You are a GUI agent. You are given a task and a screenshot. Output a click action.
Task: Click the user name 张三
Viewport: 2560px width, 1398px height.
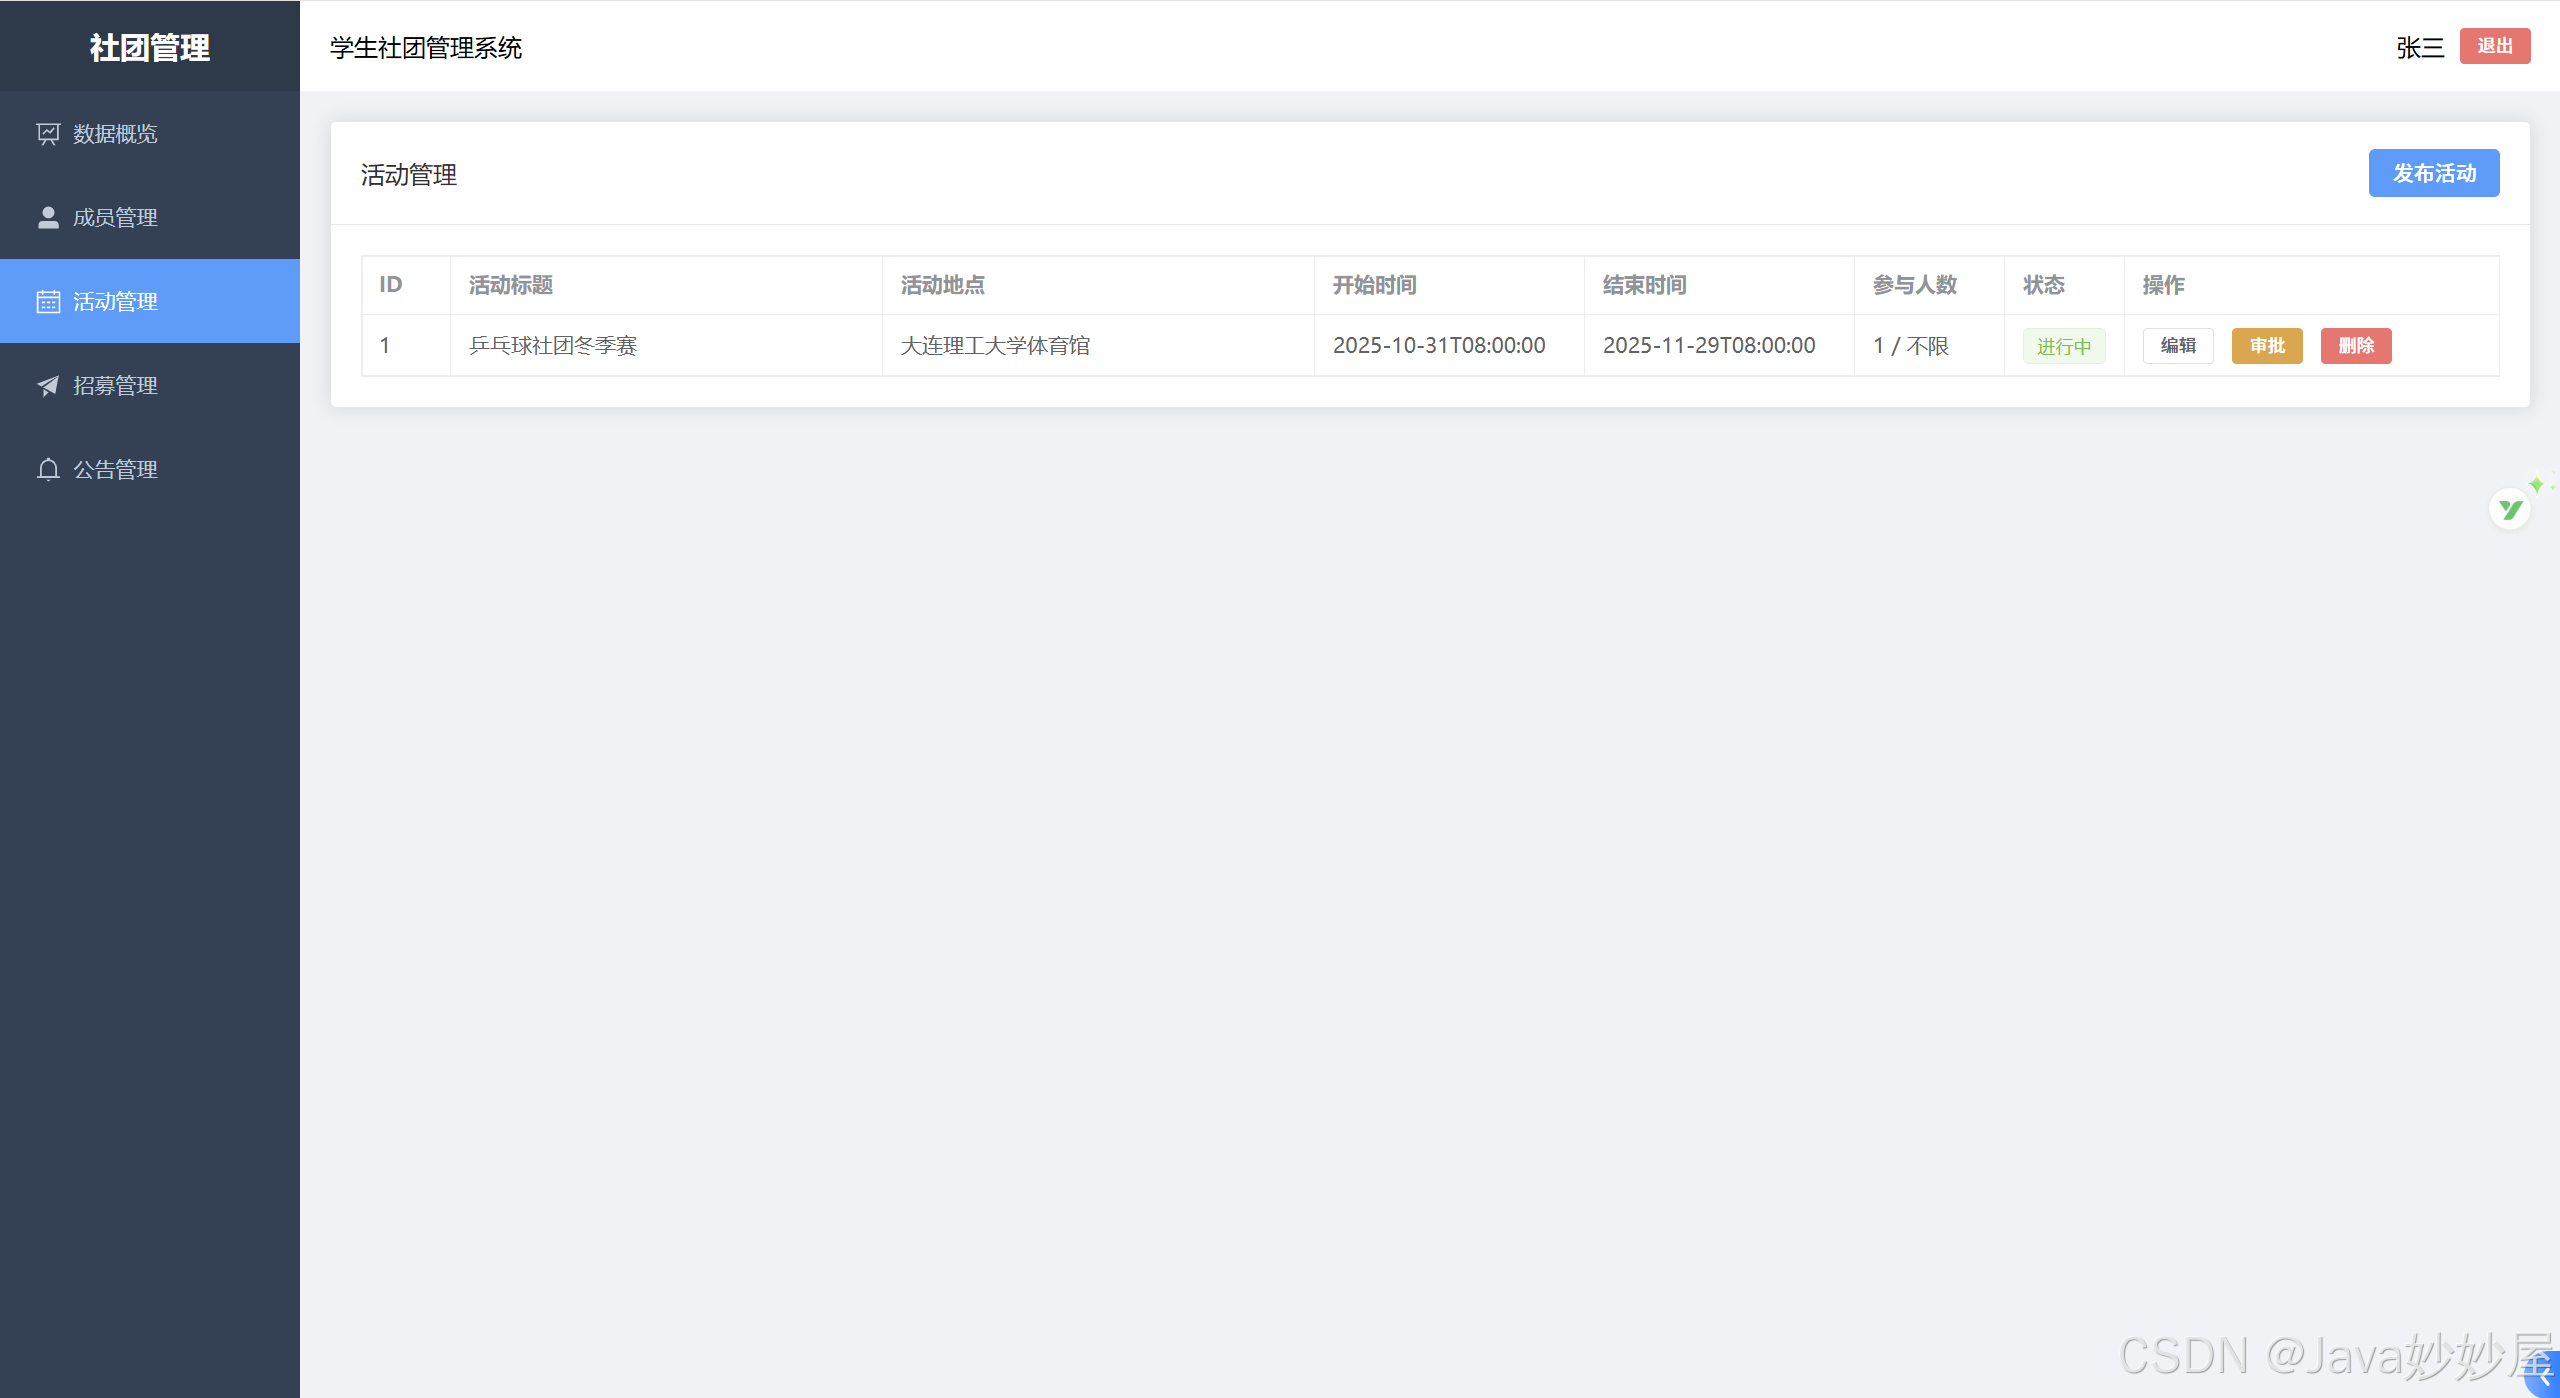2420,48
